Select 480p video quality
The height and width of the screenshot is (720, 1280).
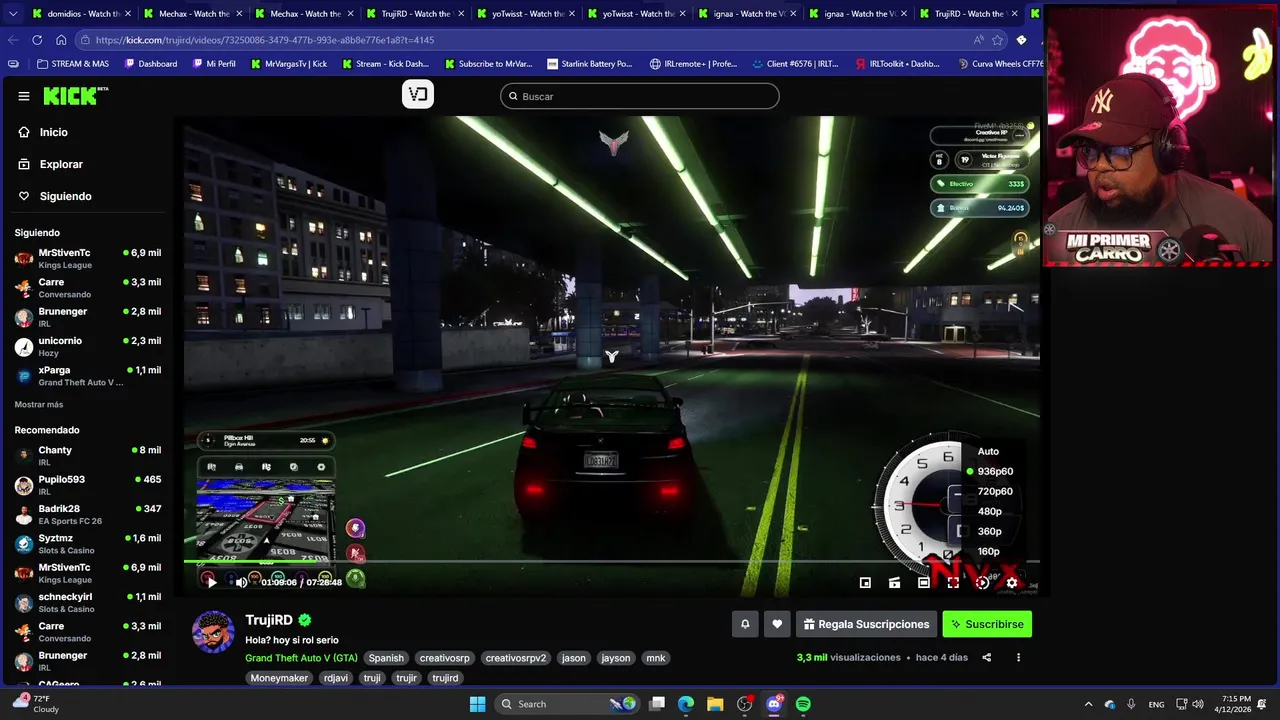point(989,511)
